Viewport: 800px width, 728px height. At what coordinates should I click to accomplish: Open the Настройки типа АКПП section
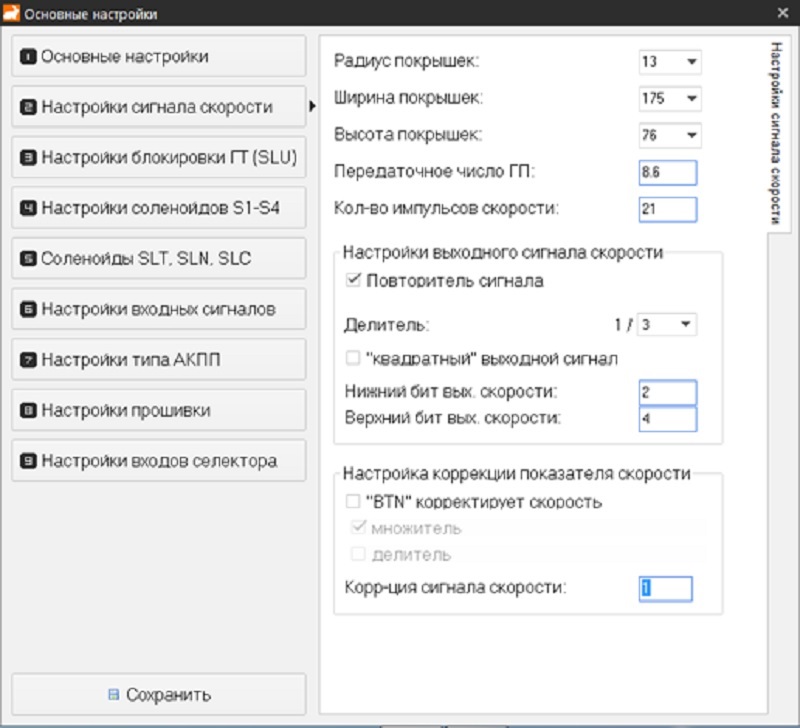pos(158,360)
